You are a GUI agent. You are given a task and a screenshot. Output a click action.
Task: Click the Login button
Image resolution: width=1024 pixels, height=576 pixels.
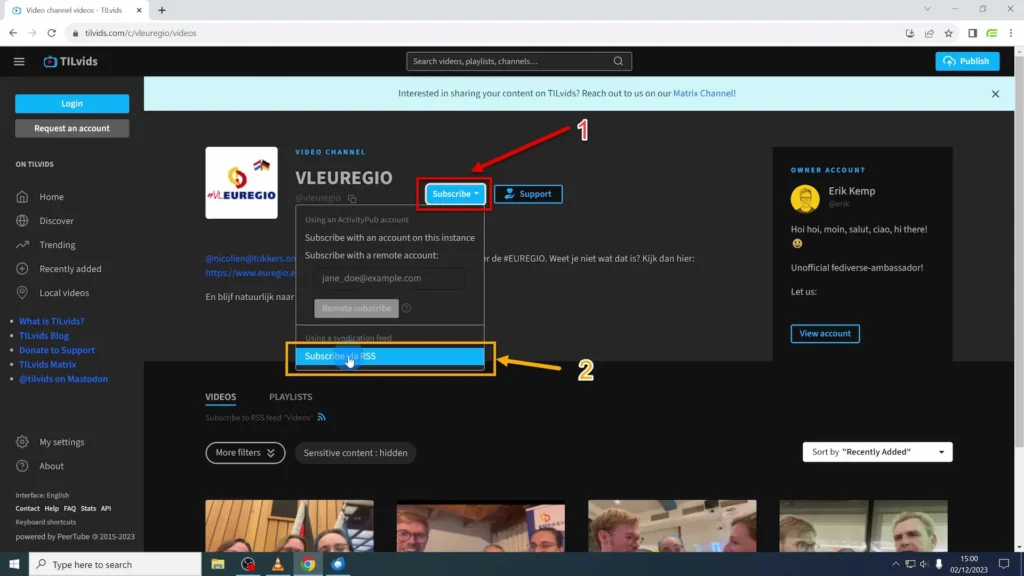coord(72,104)
